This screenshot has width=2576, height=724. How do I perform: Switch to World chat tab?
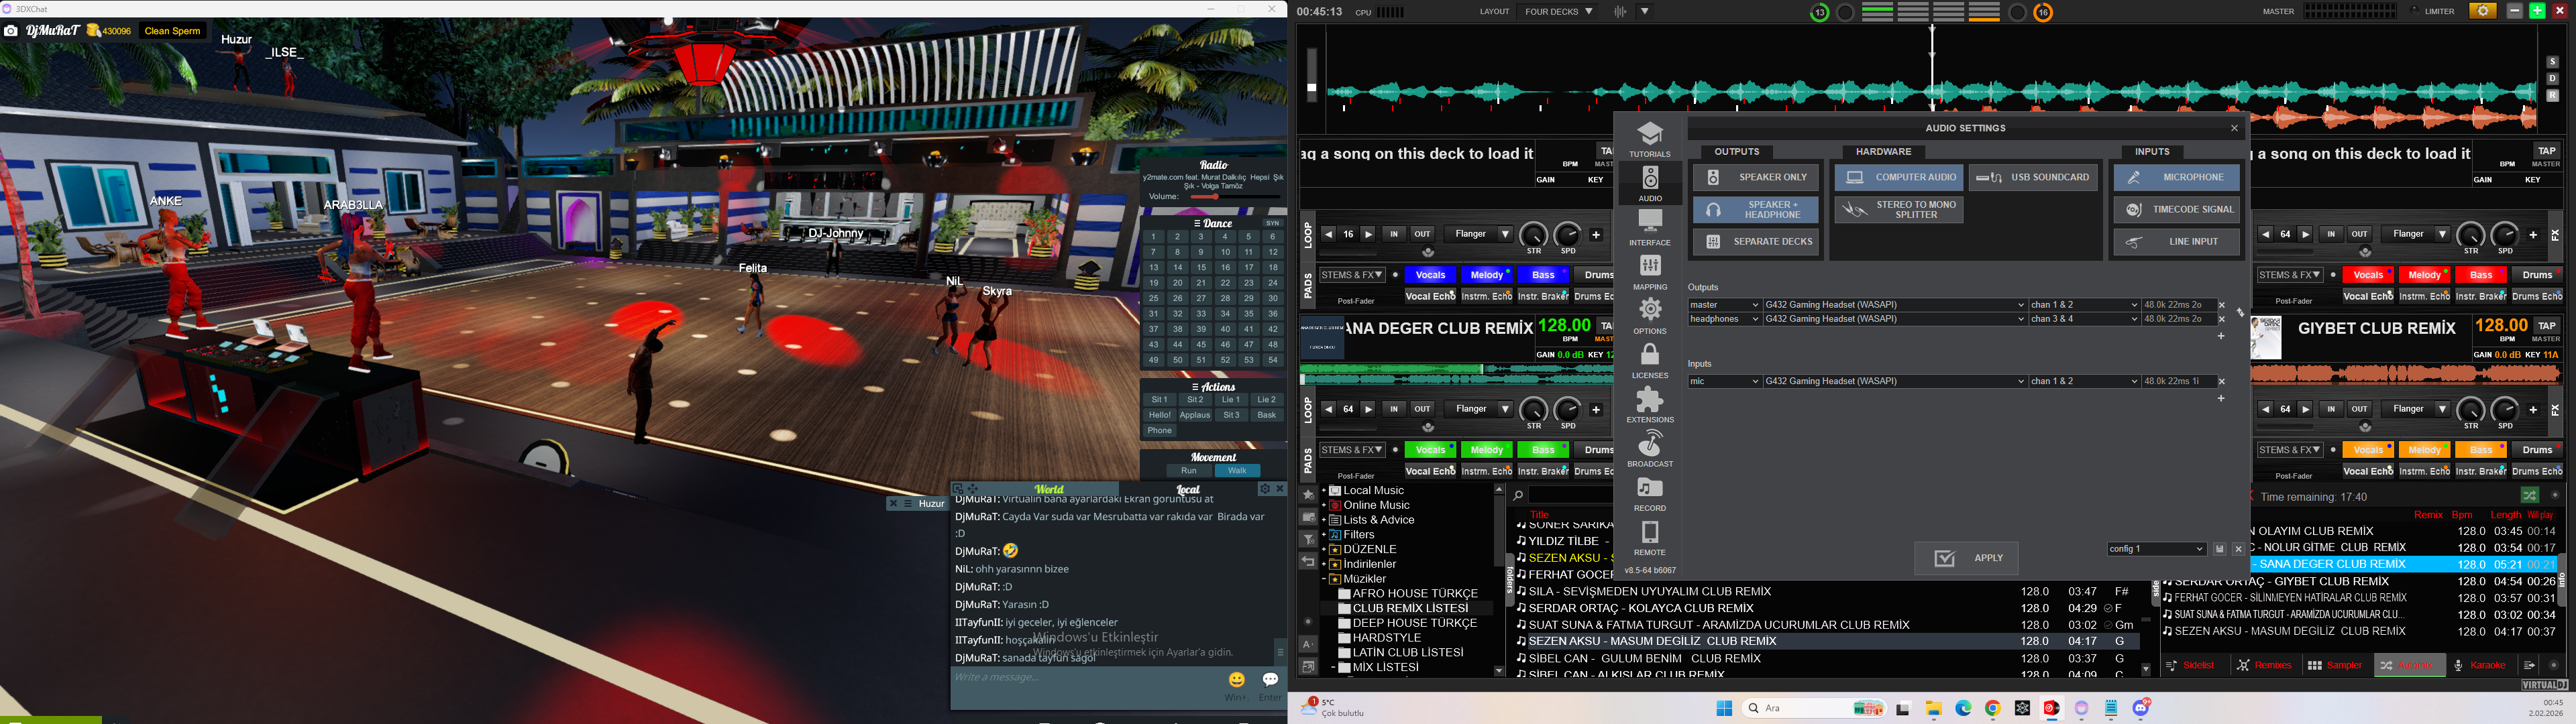1049,489
